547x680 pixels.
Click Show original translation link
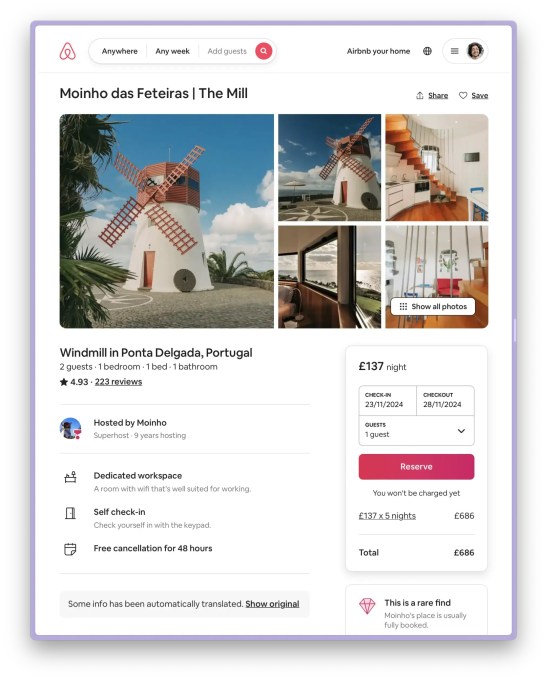click(272, 604)
